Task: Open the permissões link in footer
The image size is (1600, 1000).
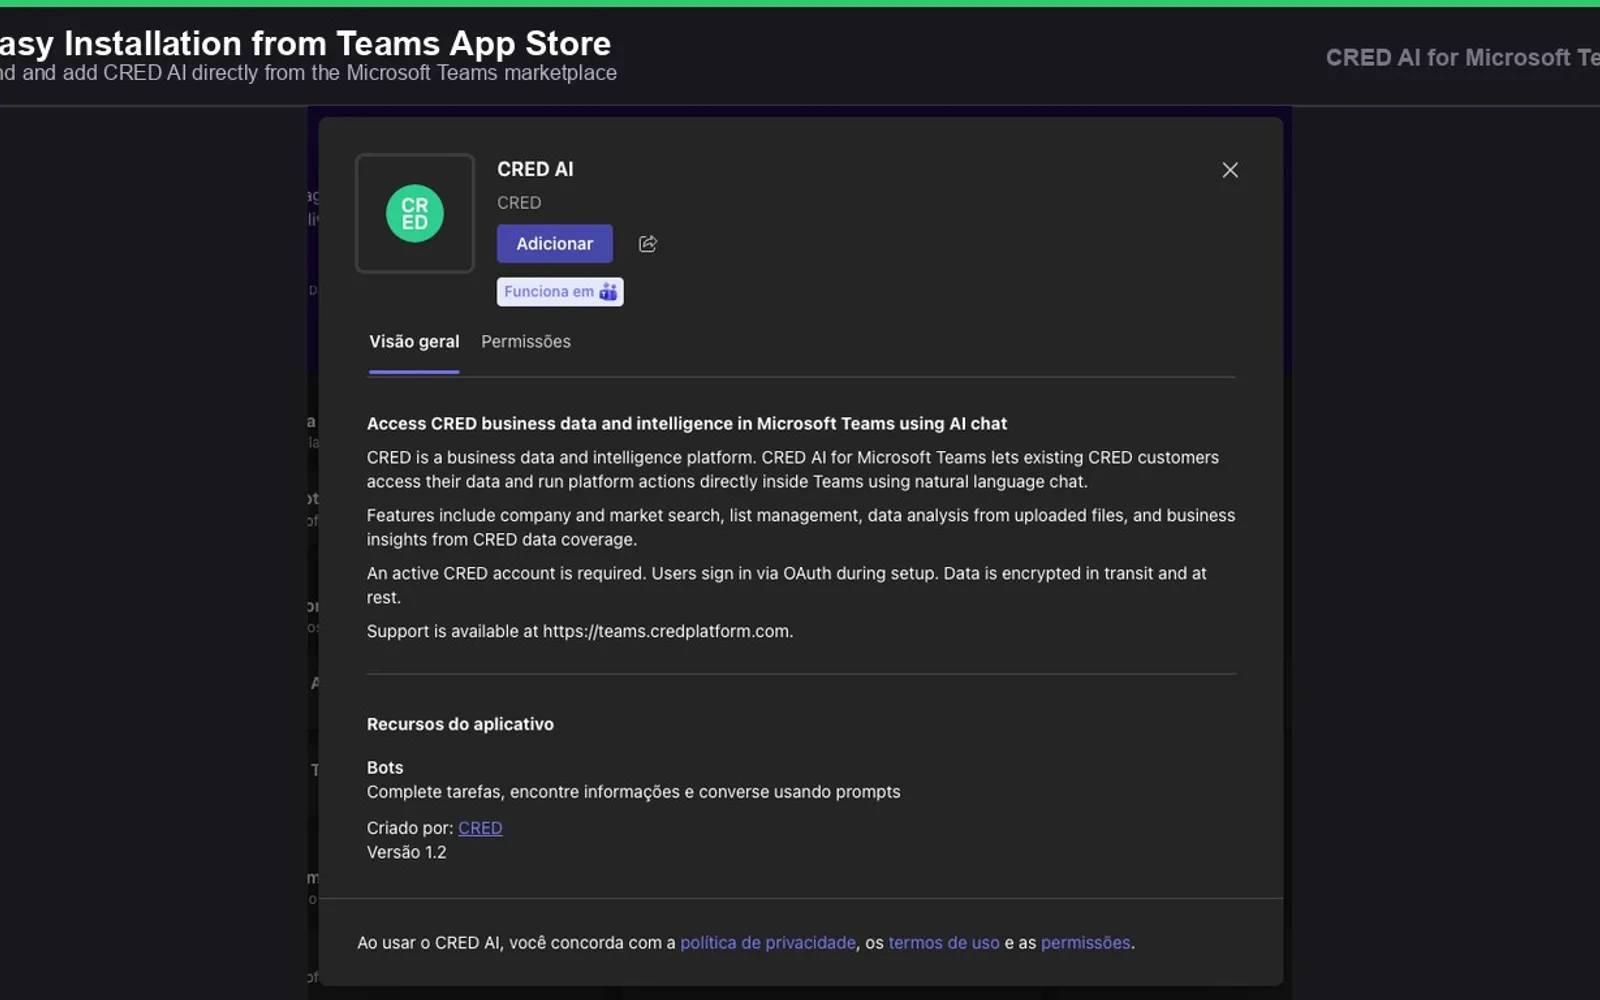Action: click(1086, 943)
